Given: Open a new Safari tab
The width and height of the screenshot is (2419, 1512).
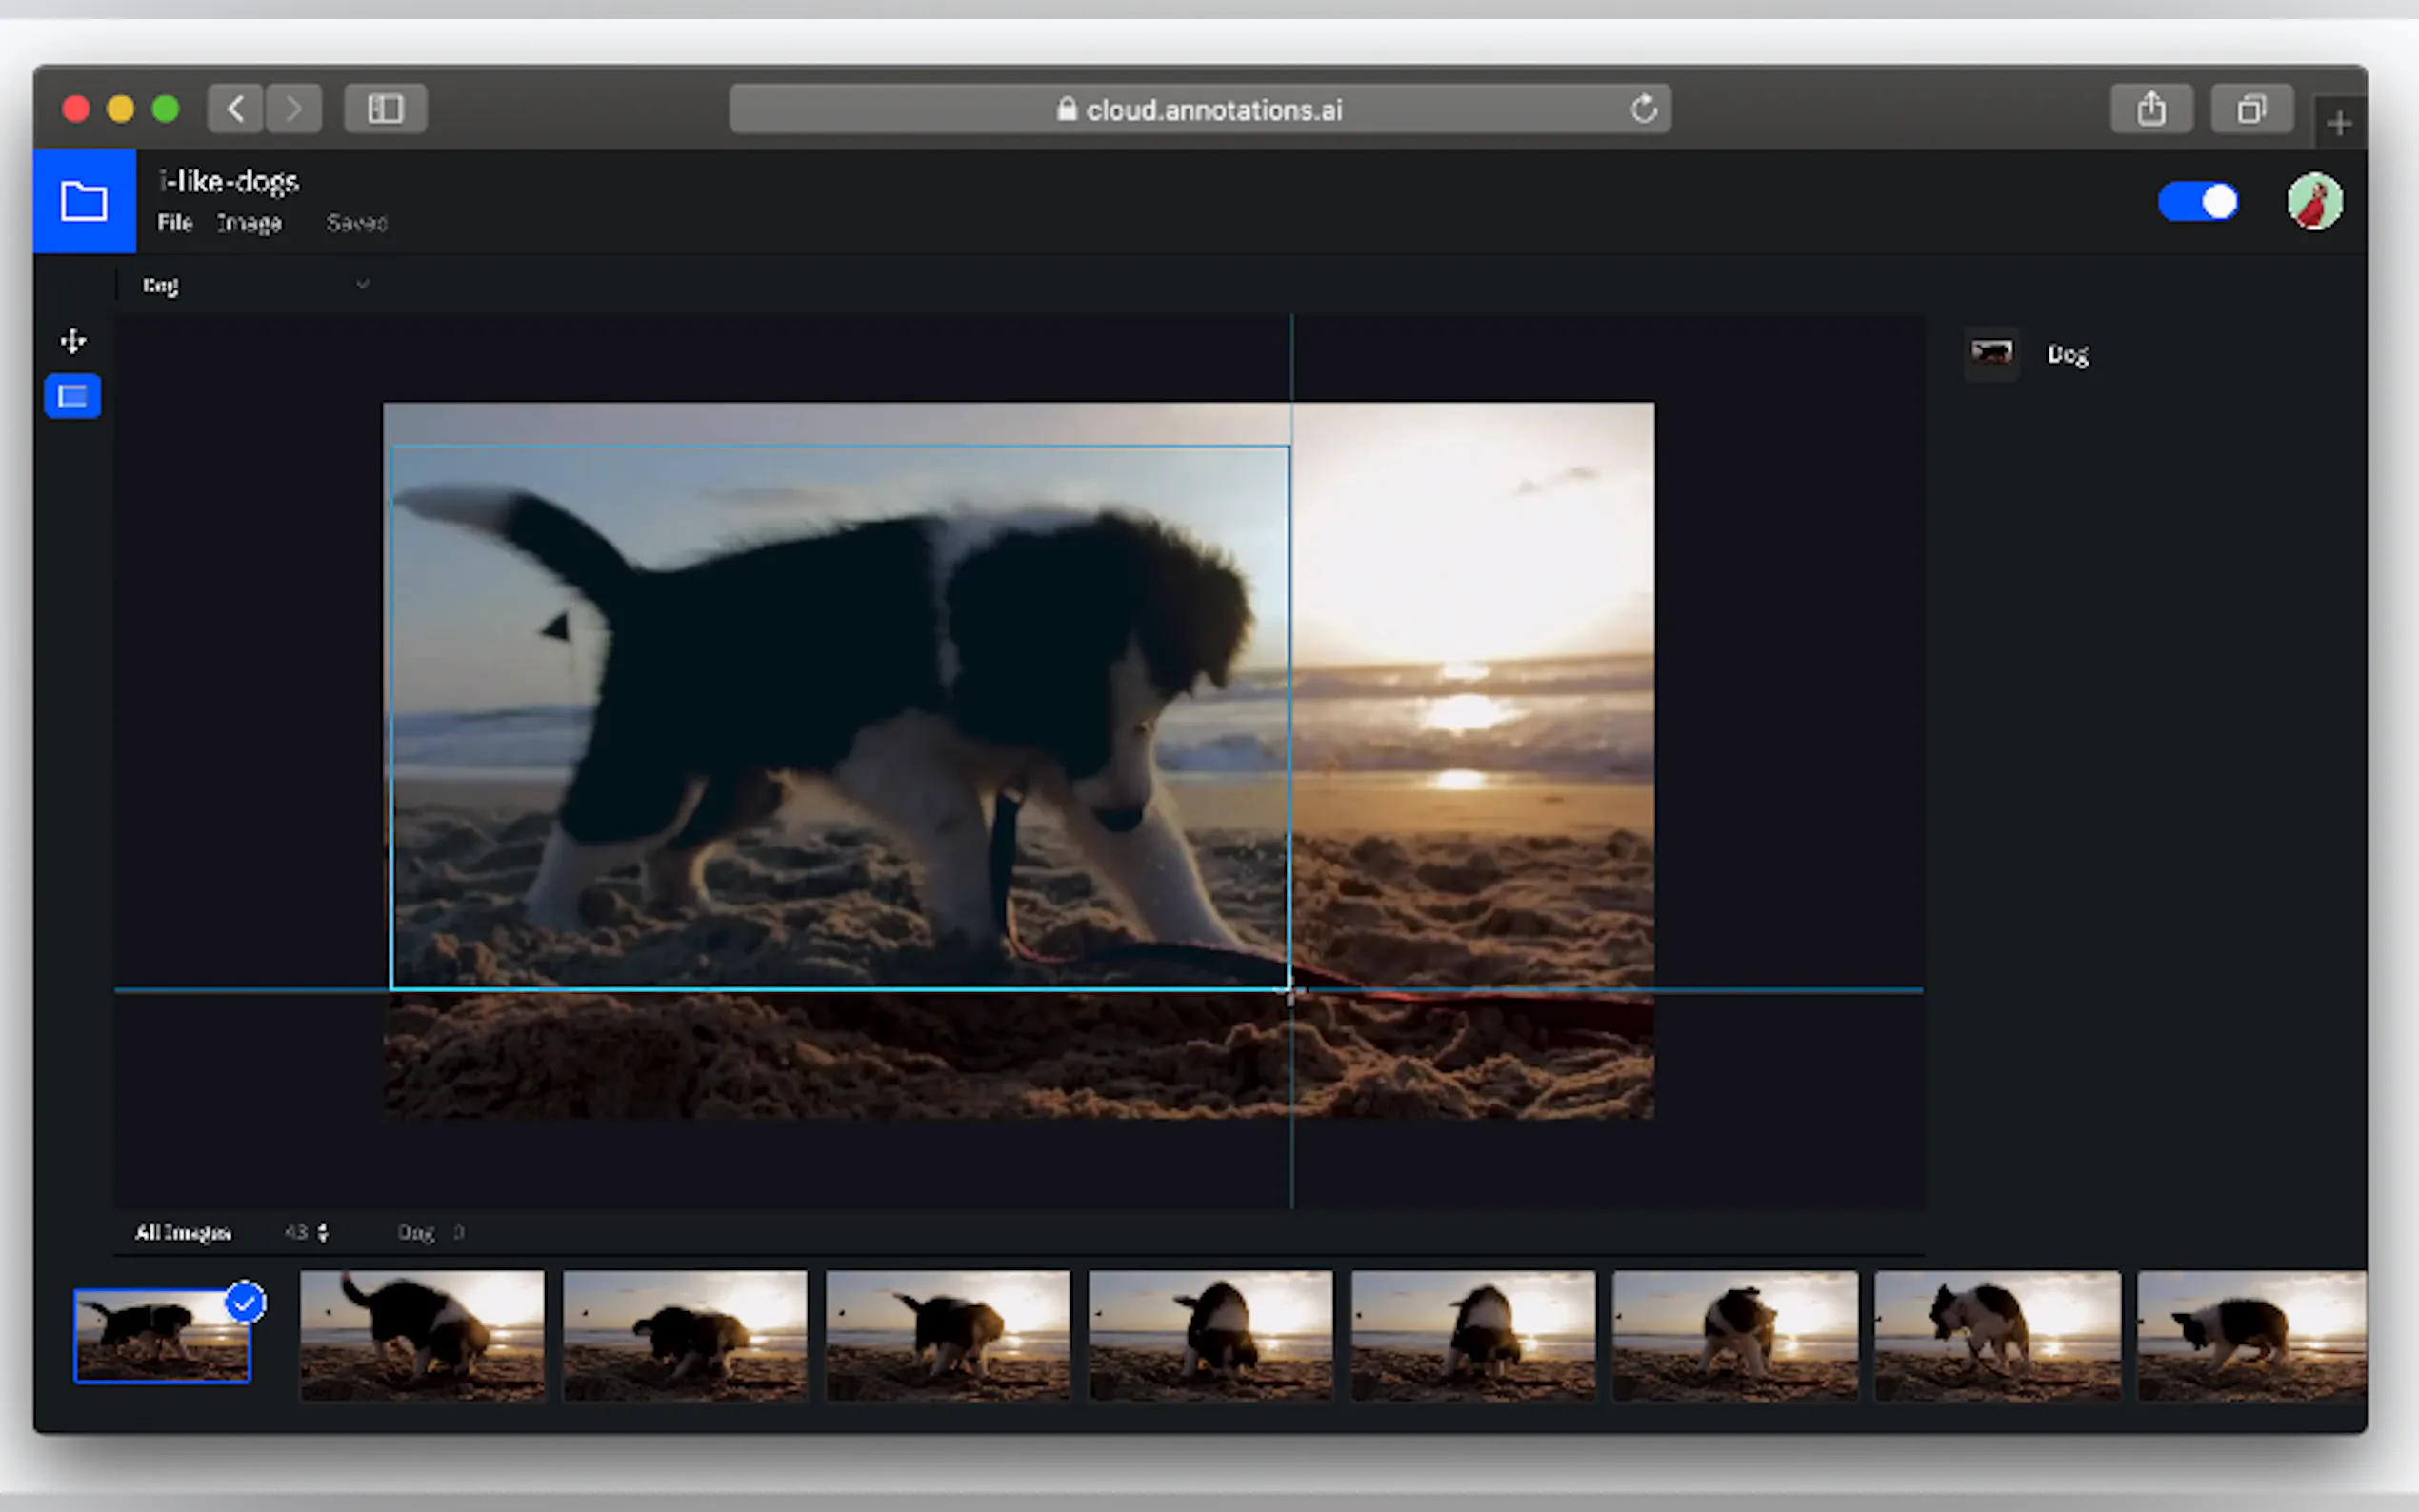Looking at the screenshot, I should [2338, 124].
